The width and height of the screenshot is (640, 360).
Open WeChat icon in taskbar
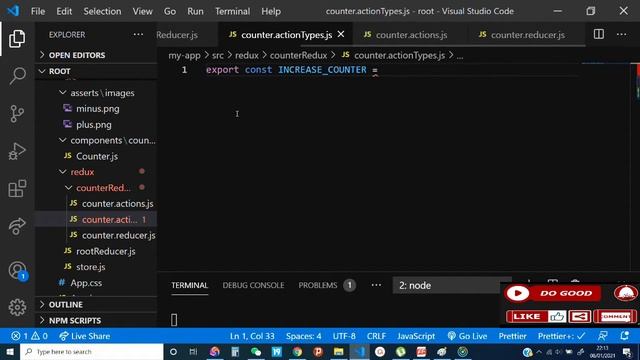(256, 351)
